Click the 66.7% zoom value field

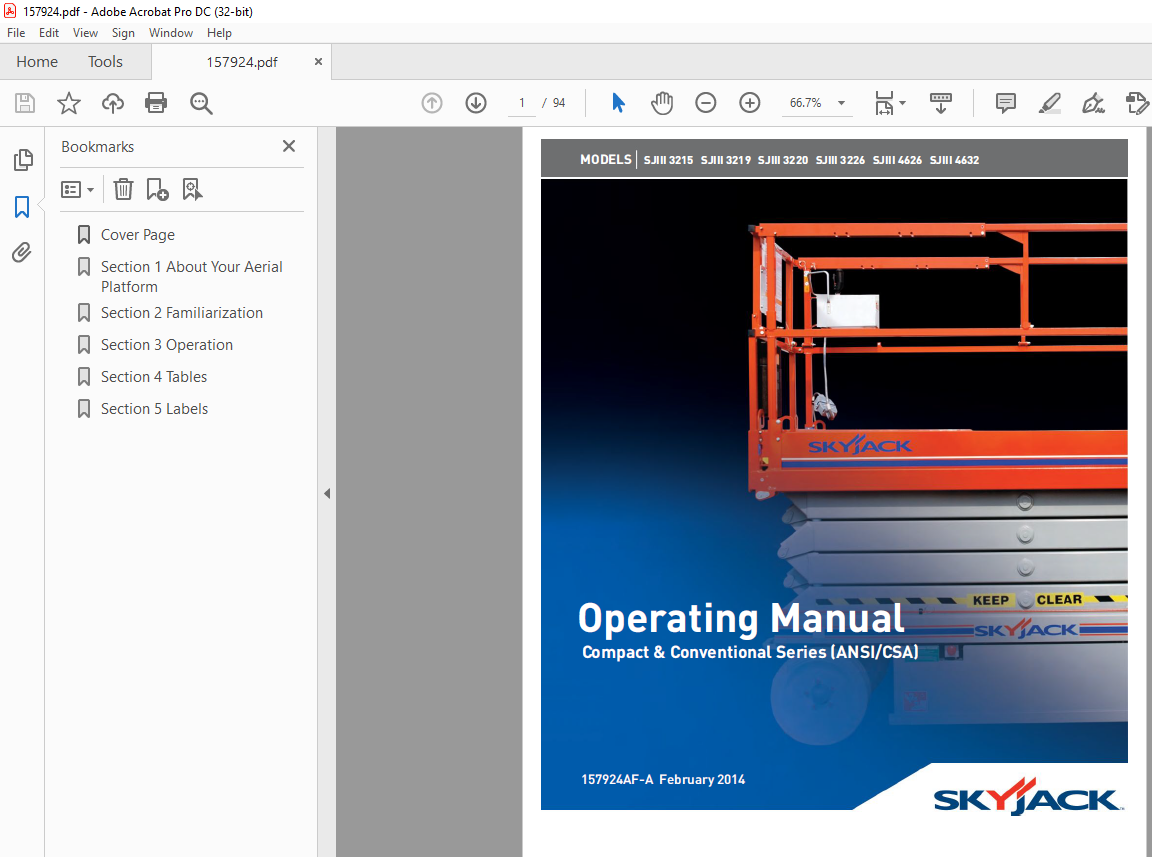tap(805, 103)
